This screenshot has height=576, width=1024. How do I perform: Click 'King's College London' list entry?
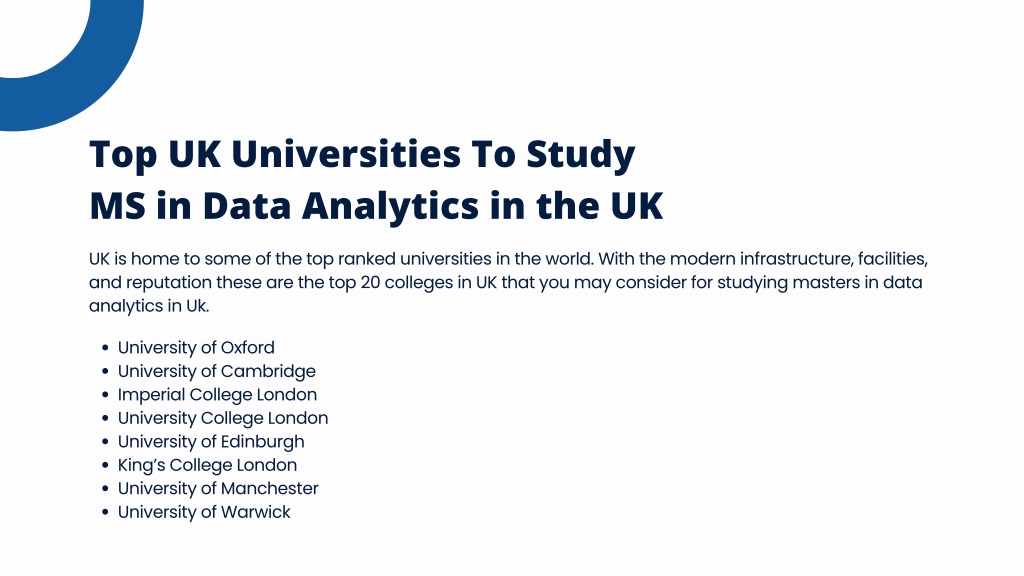coord(207,465)
